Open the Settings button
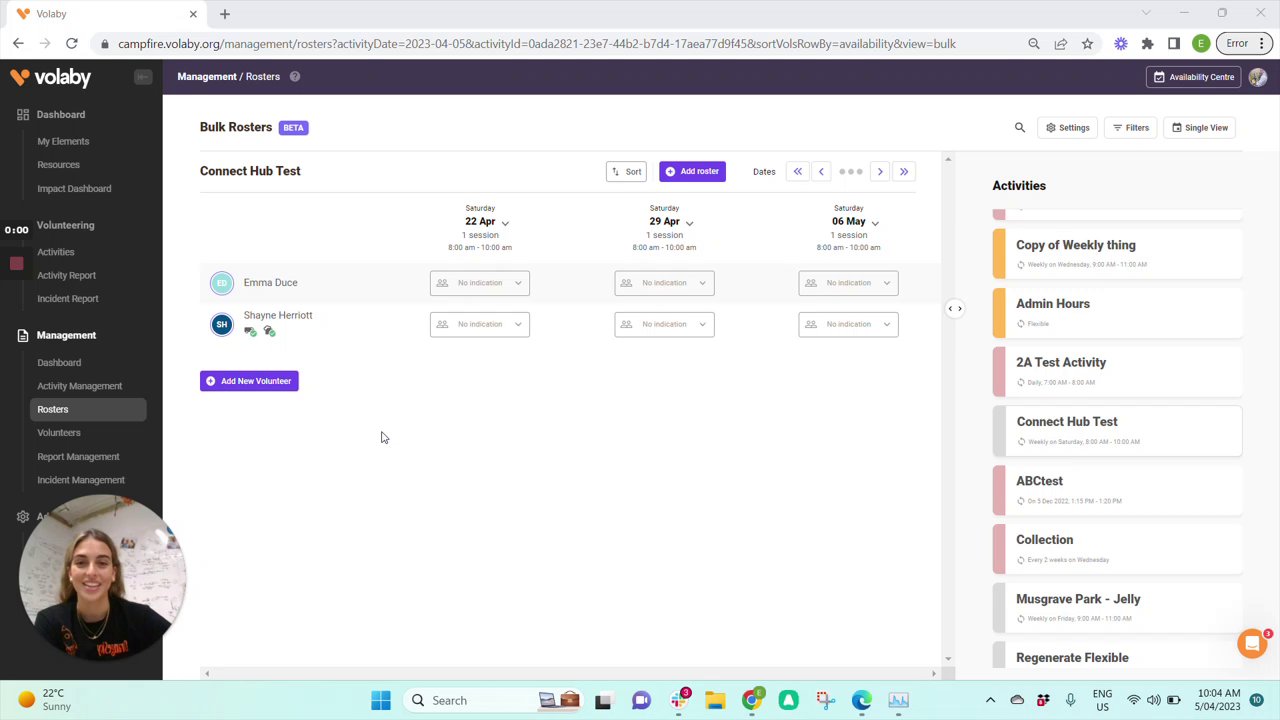This screenshot has height=720, width=1280. pyautogui.click(x=1067, y=127)
